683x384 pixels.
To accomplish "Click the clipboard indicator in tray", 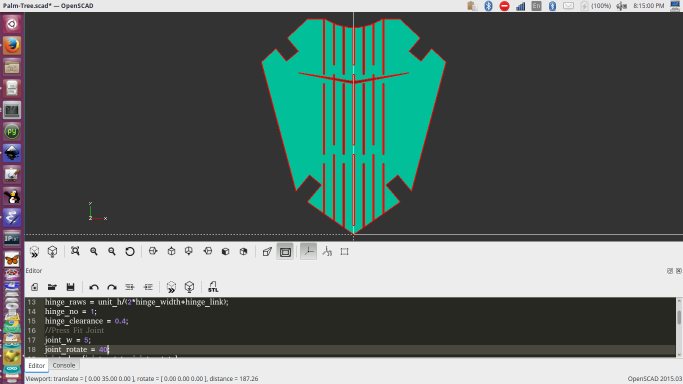I will click(x=472, y=6).
